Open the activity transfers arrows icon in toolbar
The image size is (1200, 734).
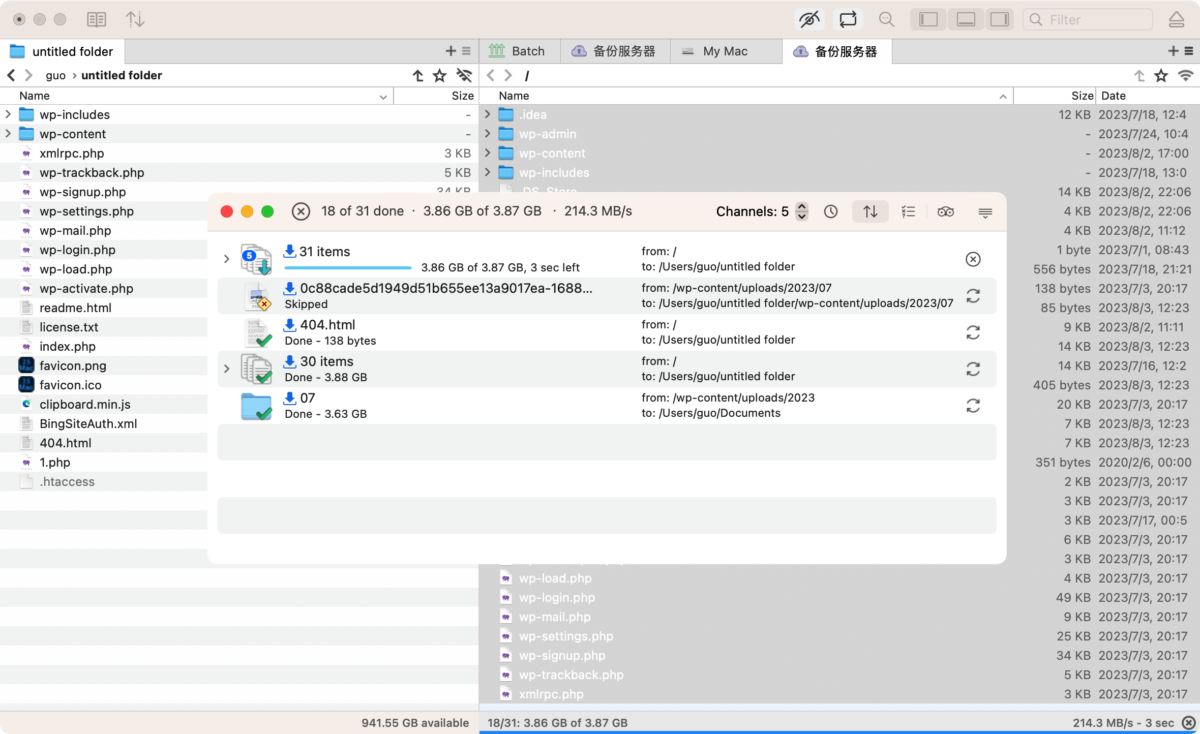(135, 19)
